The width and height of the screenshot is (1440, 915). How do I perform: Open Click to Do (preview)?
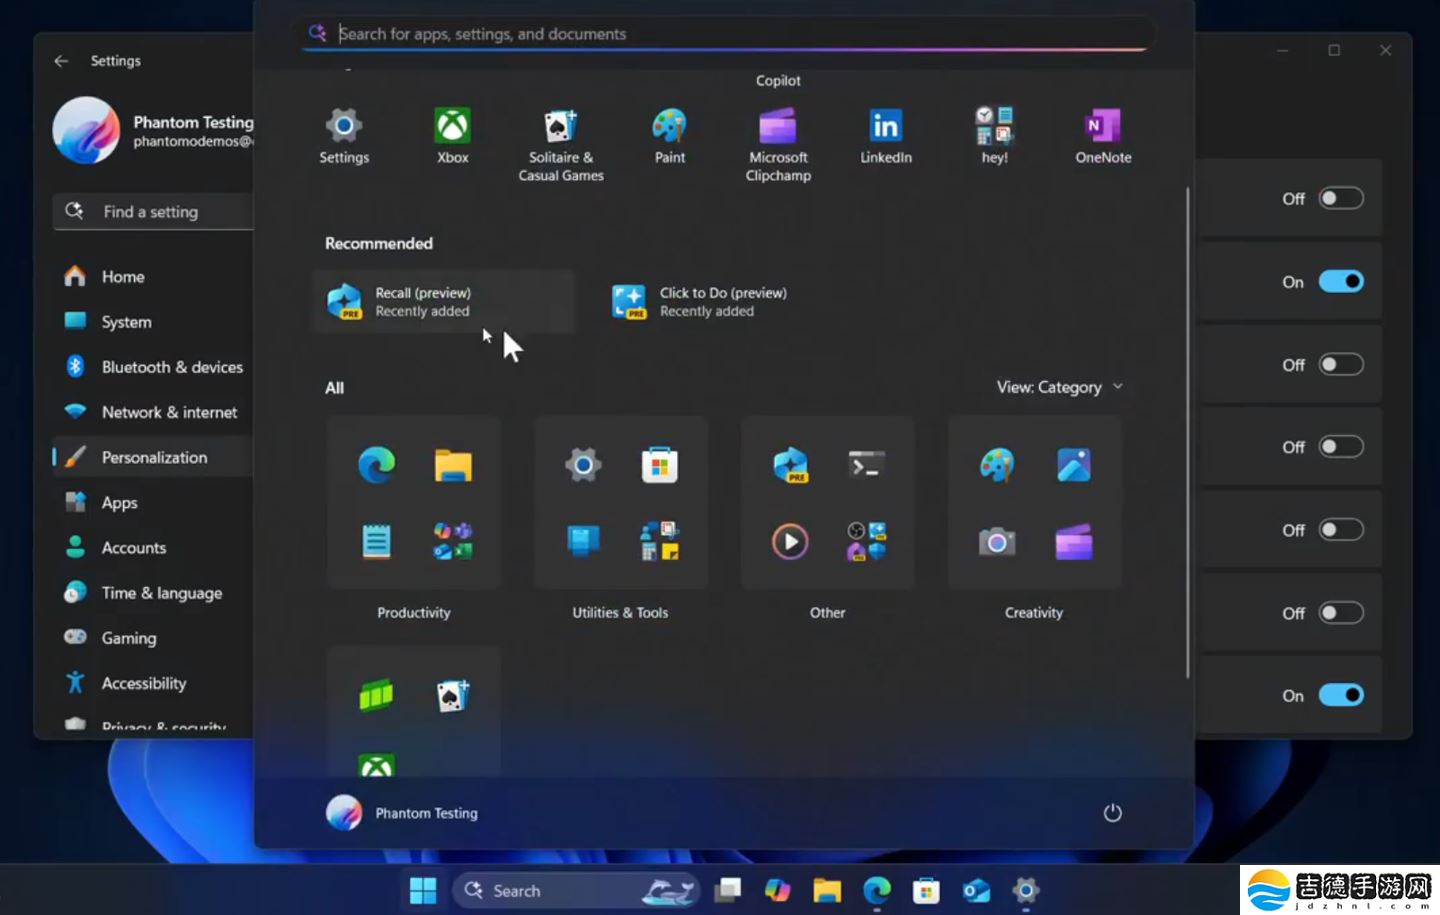pyautogui.click(x=700, y=301)
